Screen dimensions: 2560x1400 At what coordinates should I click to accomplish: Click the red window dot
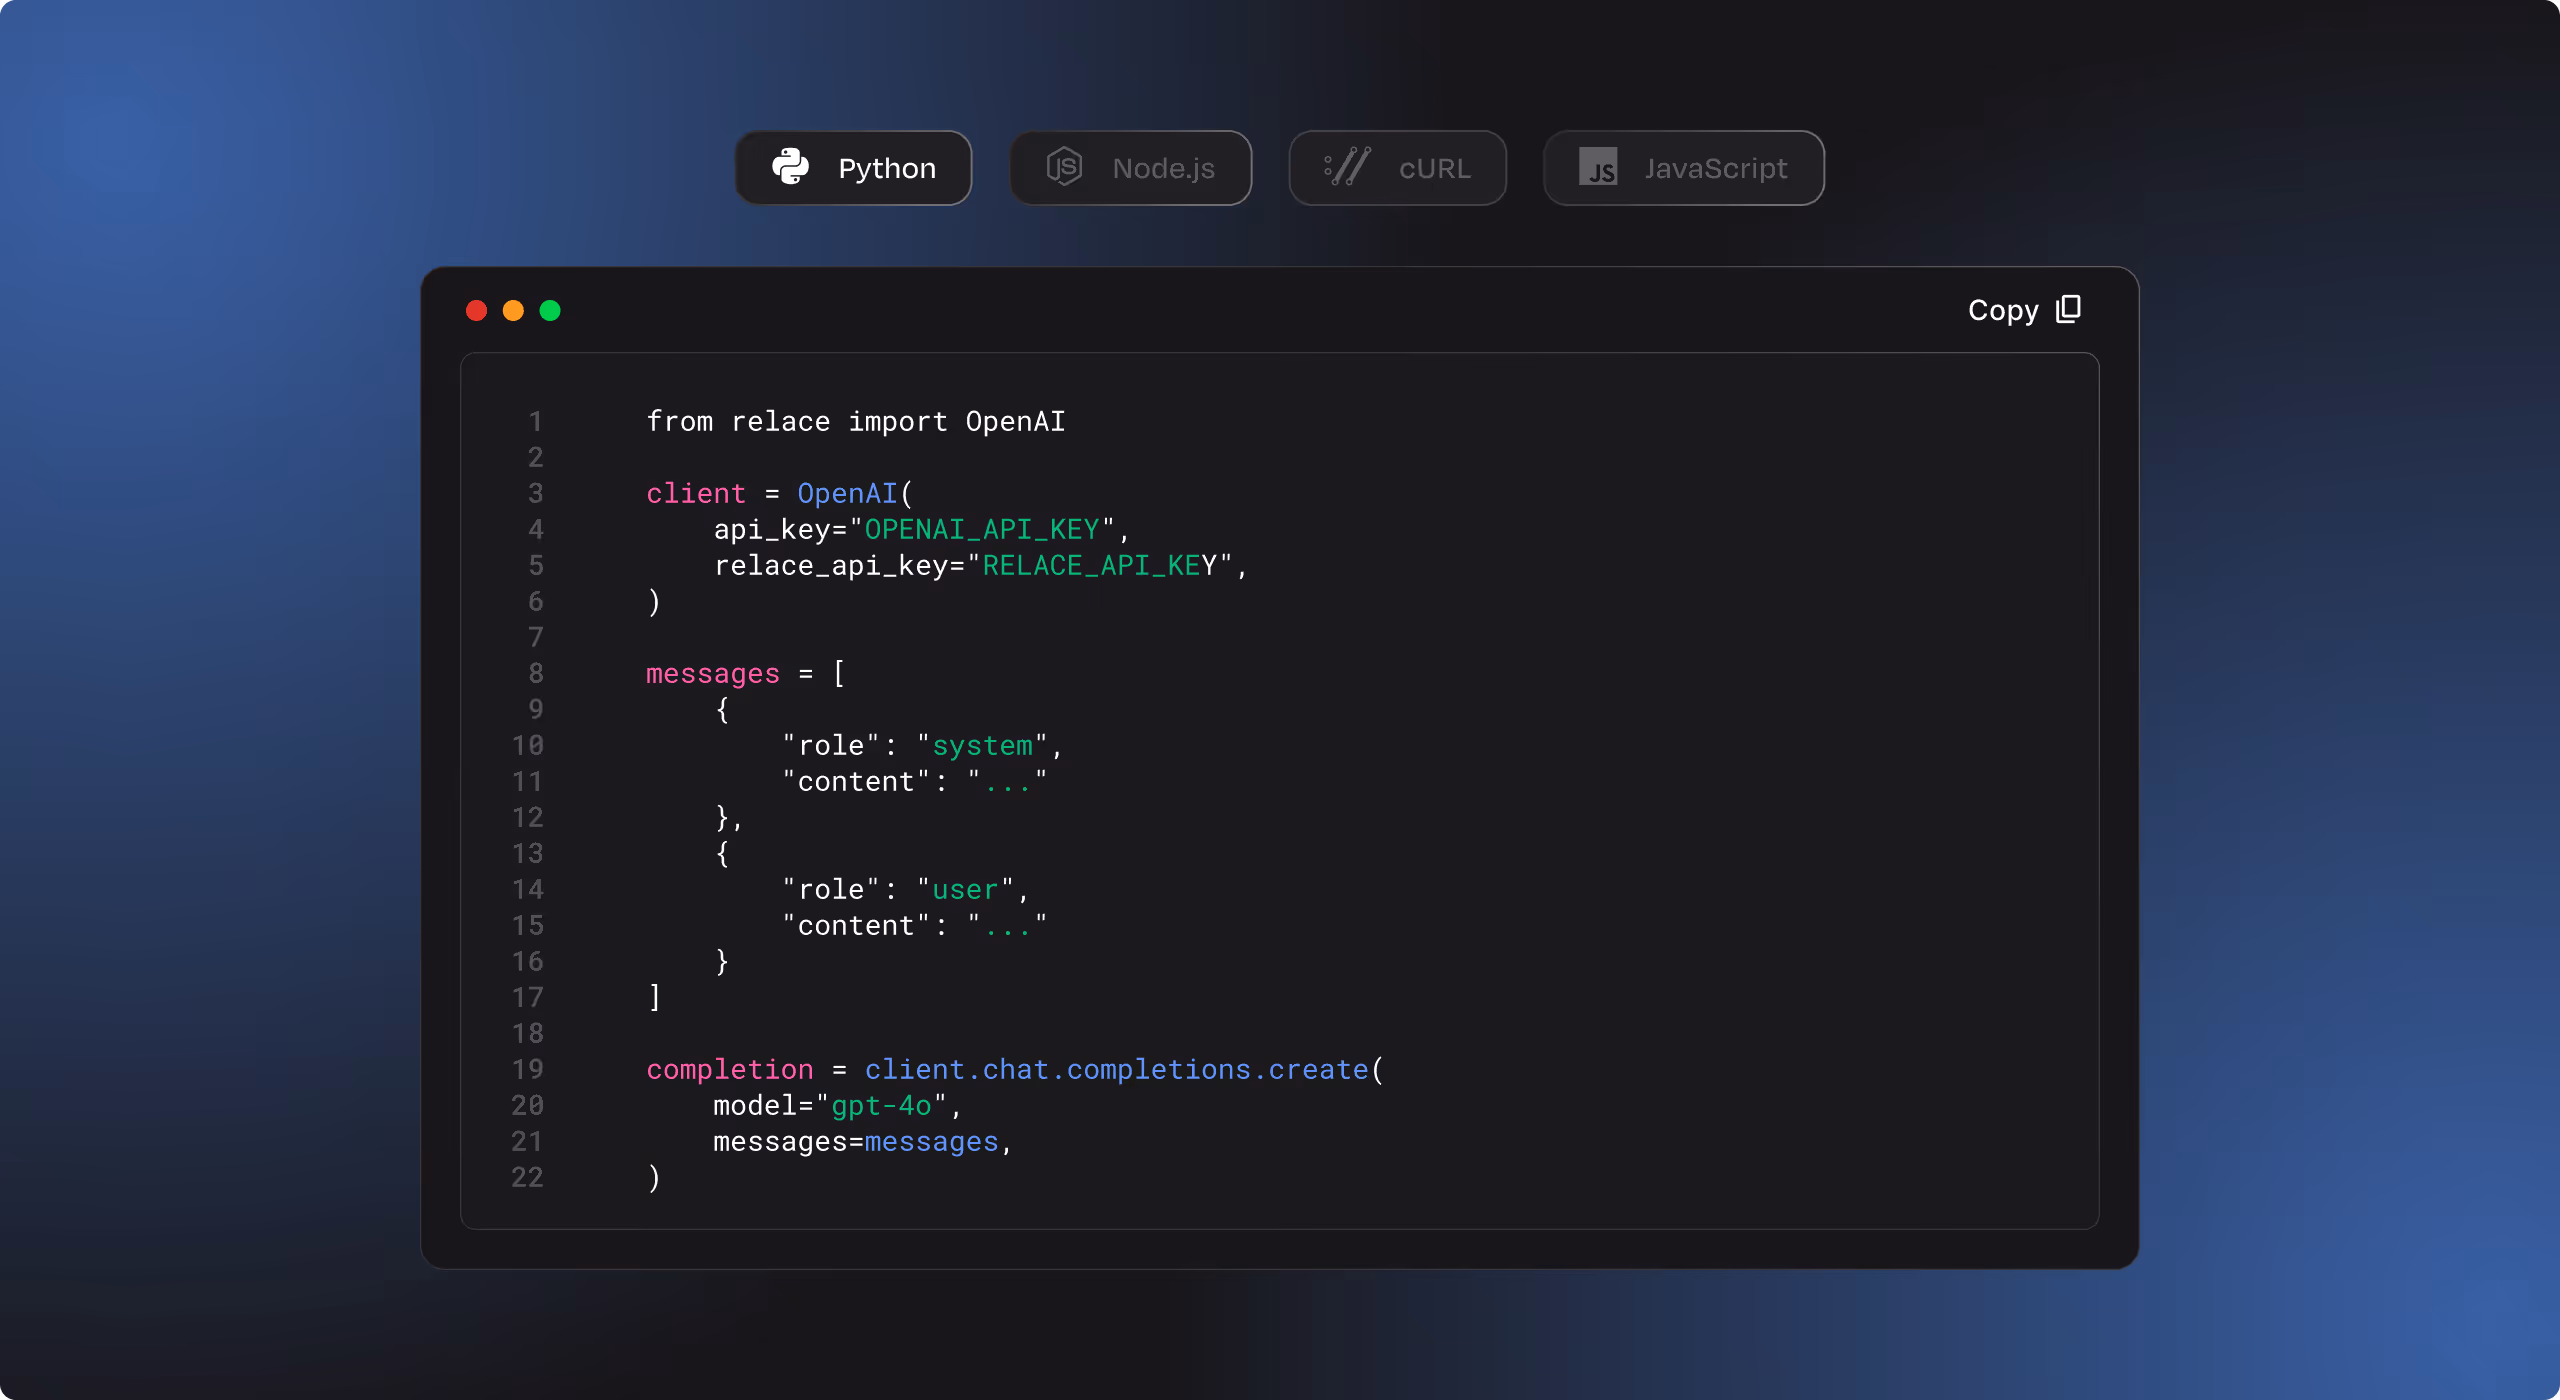click(476, 310)
